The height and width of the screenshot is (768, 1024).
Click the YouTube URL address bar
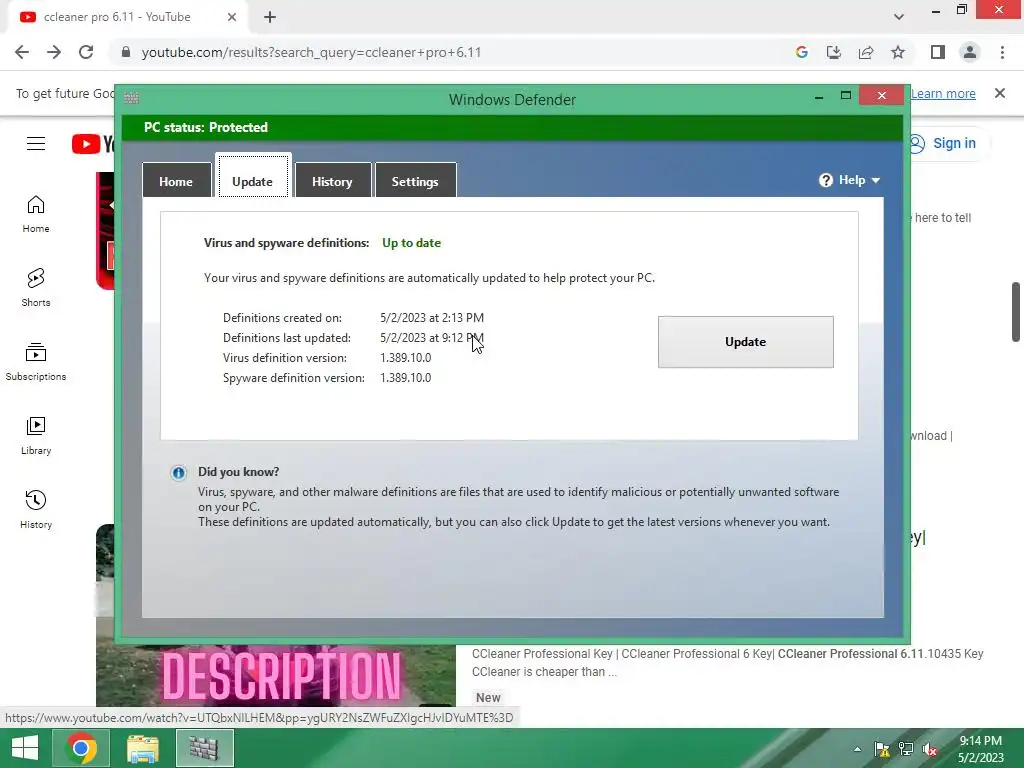451,52
